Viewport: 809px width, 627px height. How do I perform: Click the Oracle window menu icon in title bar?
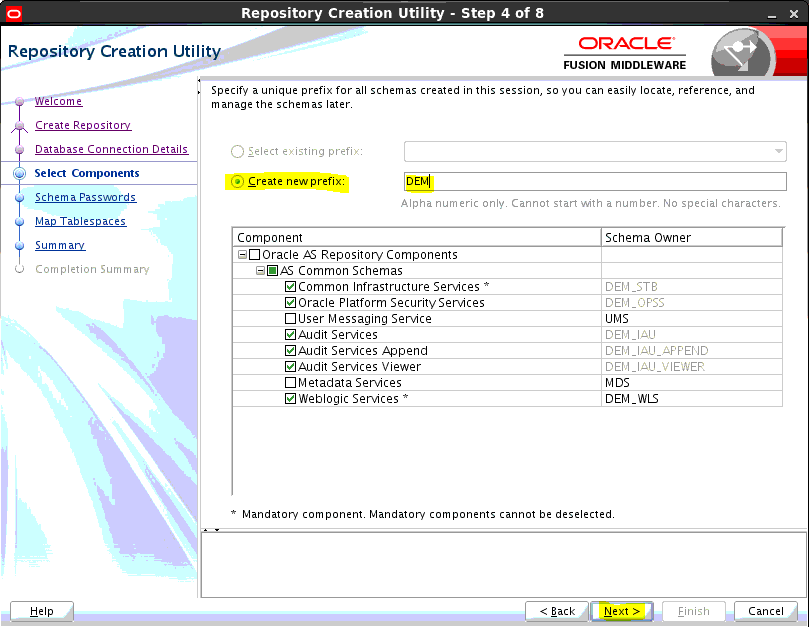[14, 13]
